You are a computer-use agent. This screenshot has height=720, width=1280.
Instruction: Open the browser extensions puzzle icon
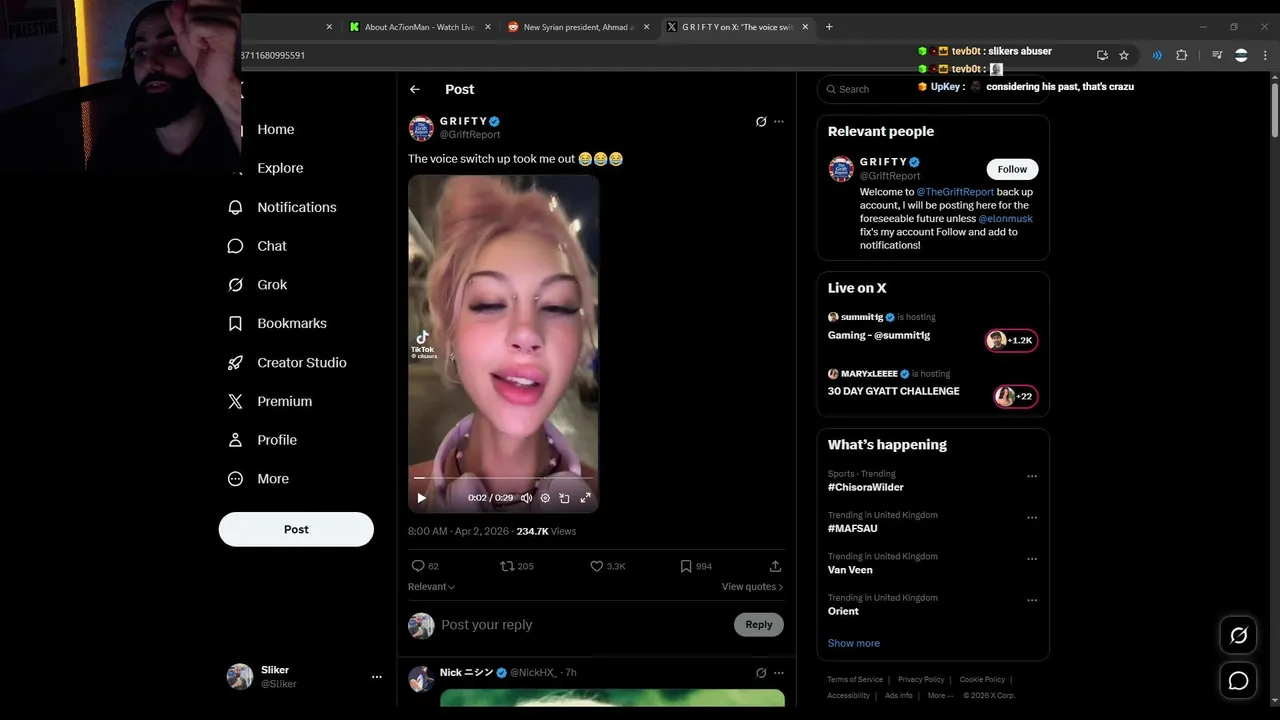pyautogui.click(x=1181, y=55)
